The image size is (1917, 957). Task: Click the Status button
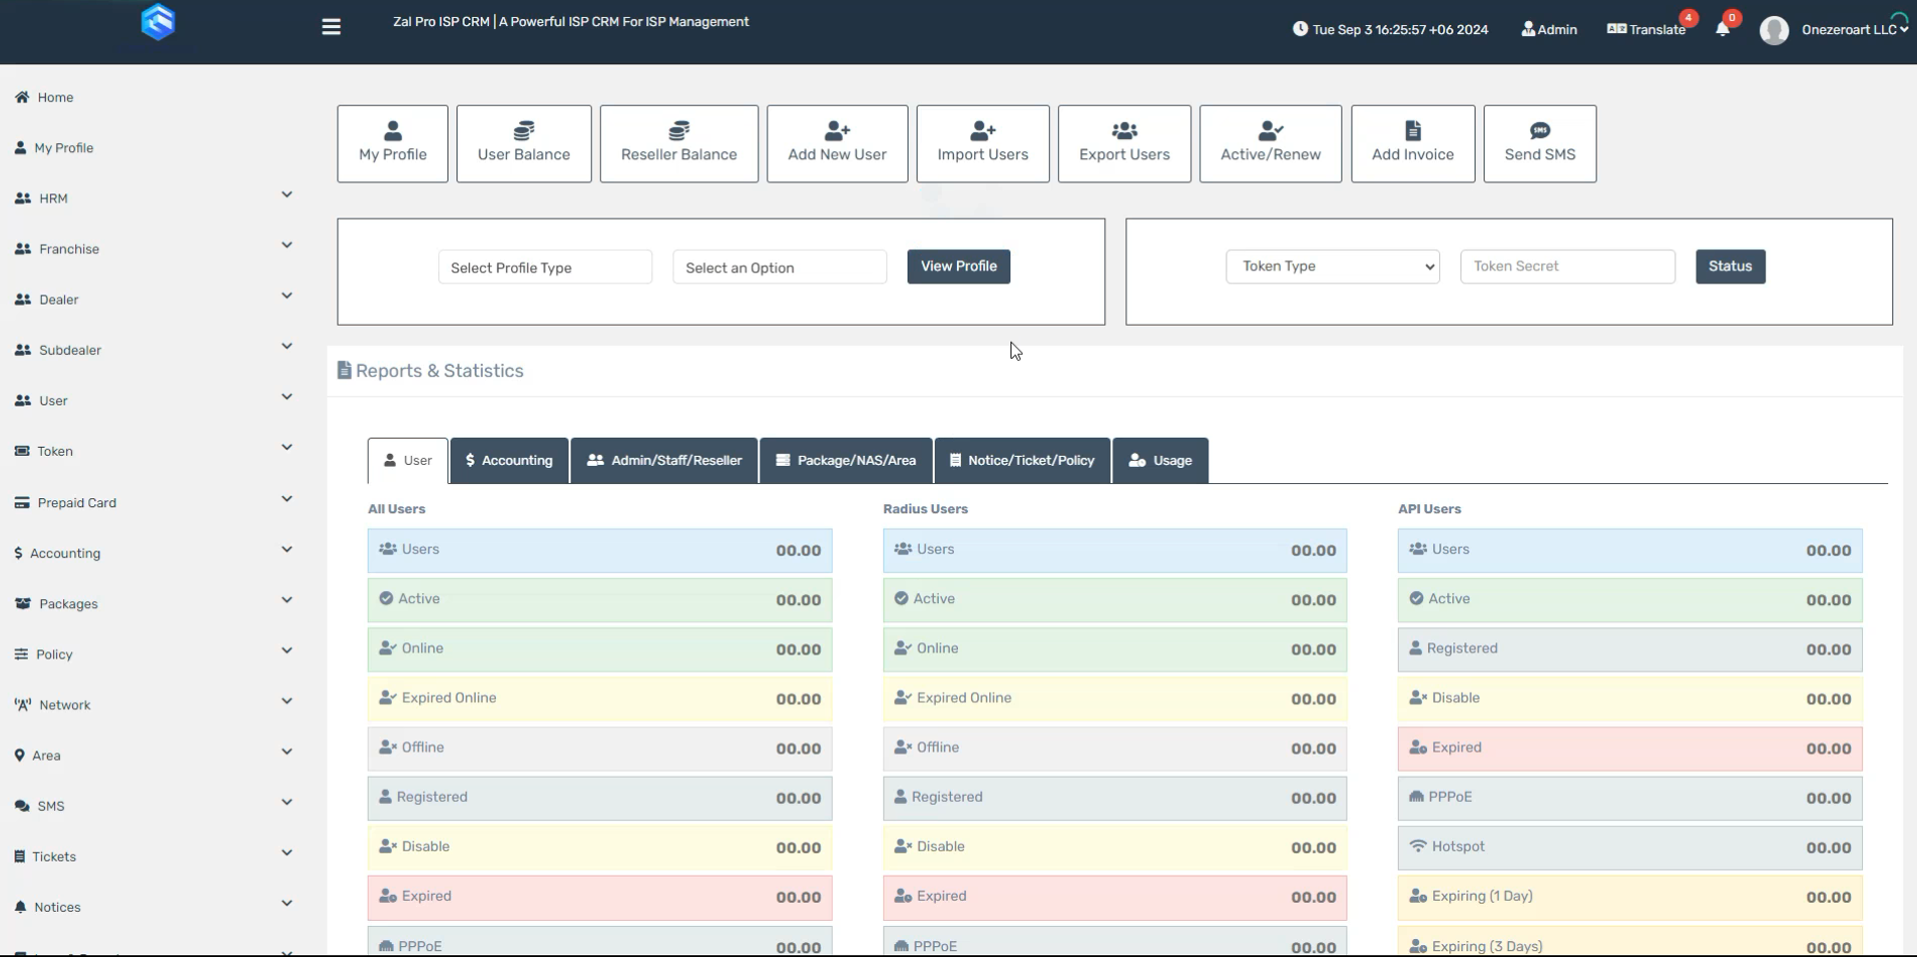pos(1729,267)
